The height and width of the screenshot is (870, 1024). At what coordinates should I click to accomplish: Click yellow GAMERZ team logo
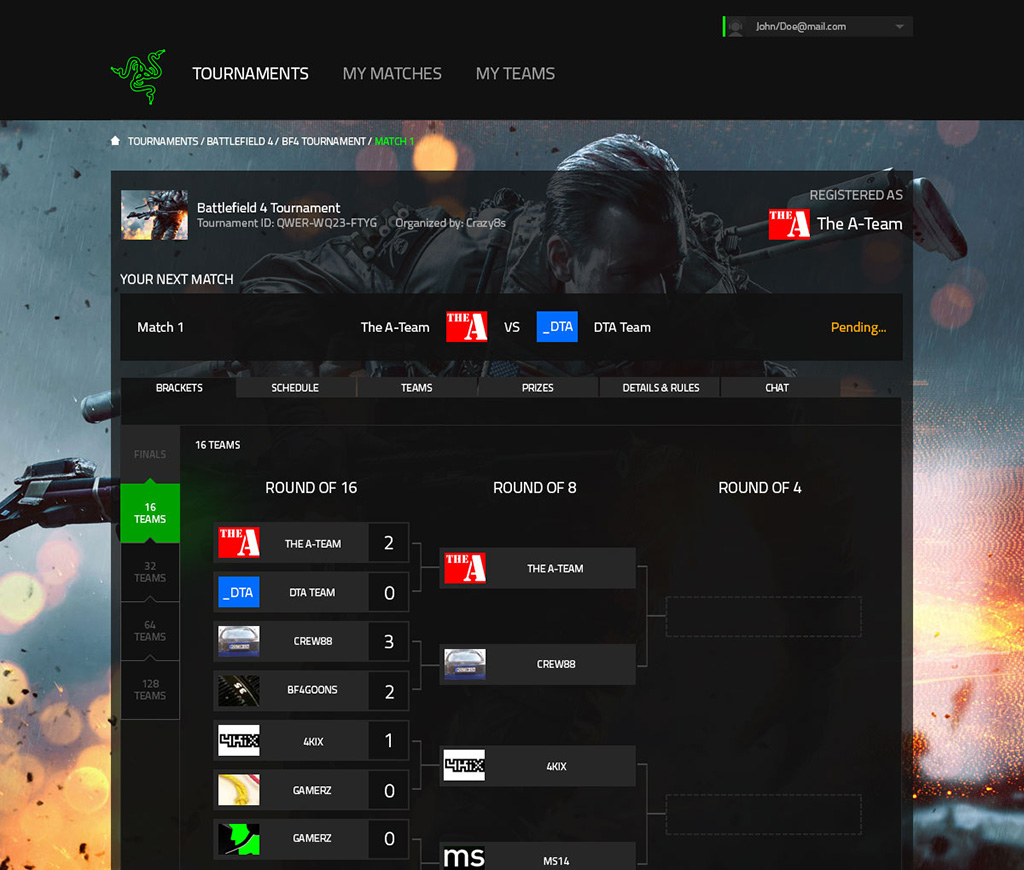[x=239, y=790]
